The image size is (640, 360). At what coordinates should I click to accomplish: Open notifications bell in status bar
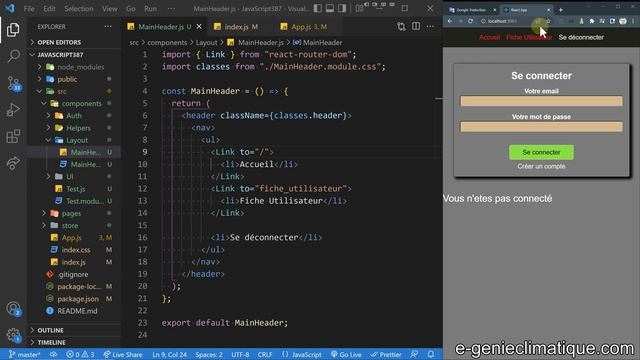point(431,354)
